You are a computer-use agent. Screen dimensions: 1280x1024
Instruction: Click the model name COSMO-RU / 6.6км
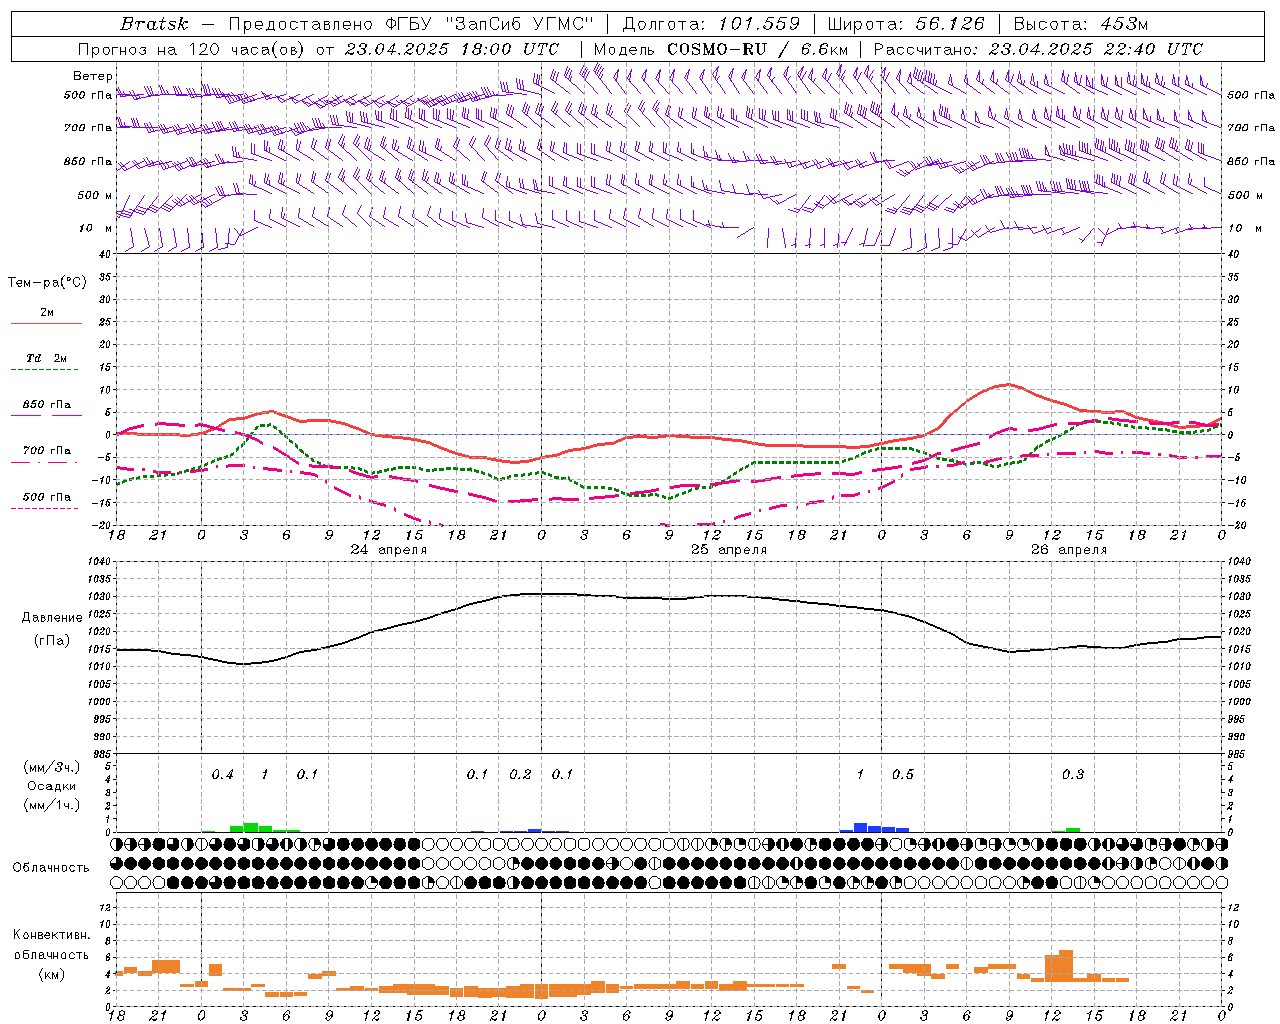pyautogui.click(x=757, y=49)
